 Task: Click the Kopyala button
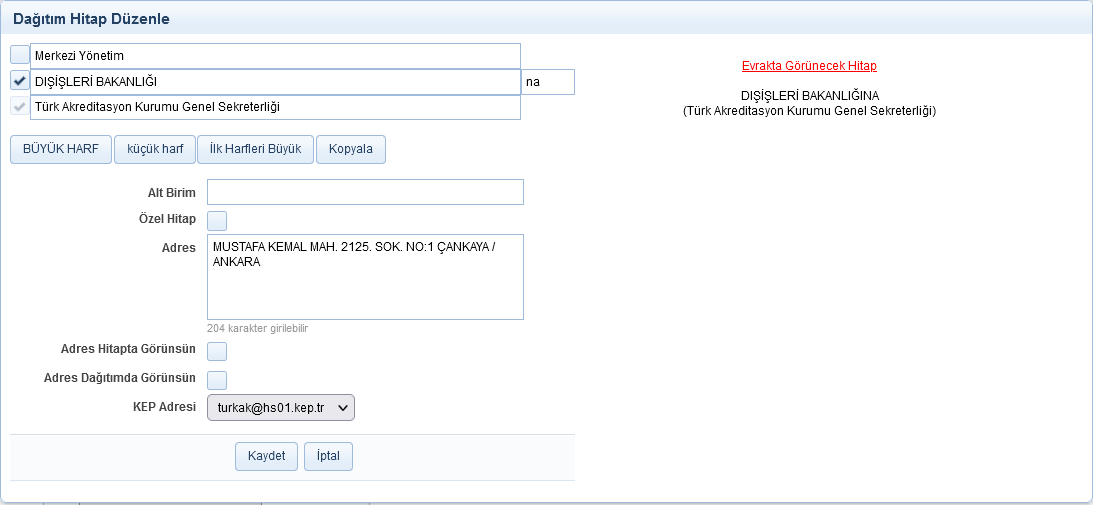[350, 149]
